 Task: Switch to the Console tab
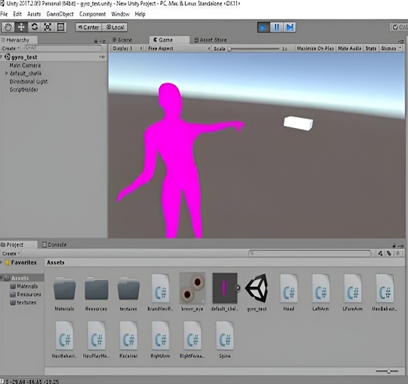click(x=54, y=245)
